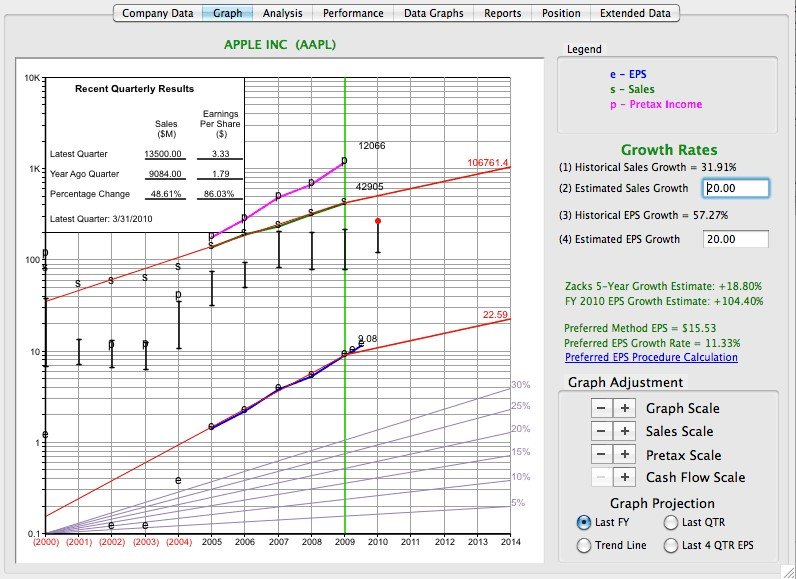
Task: Select the Graph tab
Action: [227, 13]
